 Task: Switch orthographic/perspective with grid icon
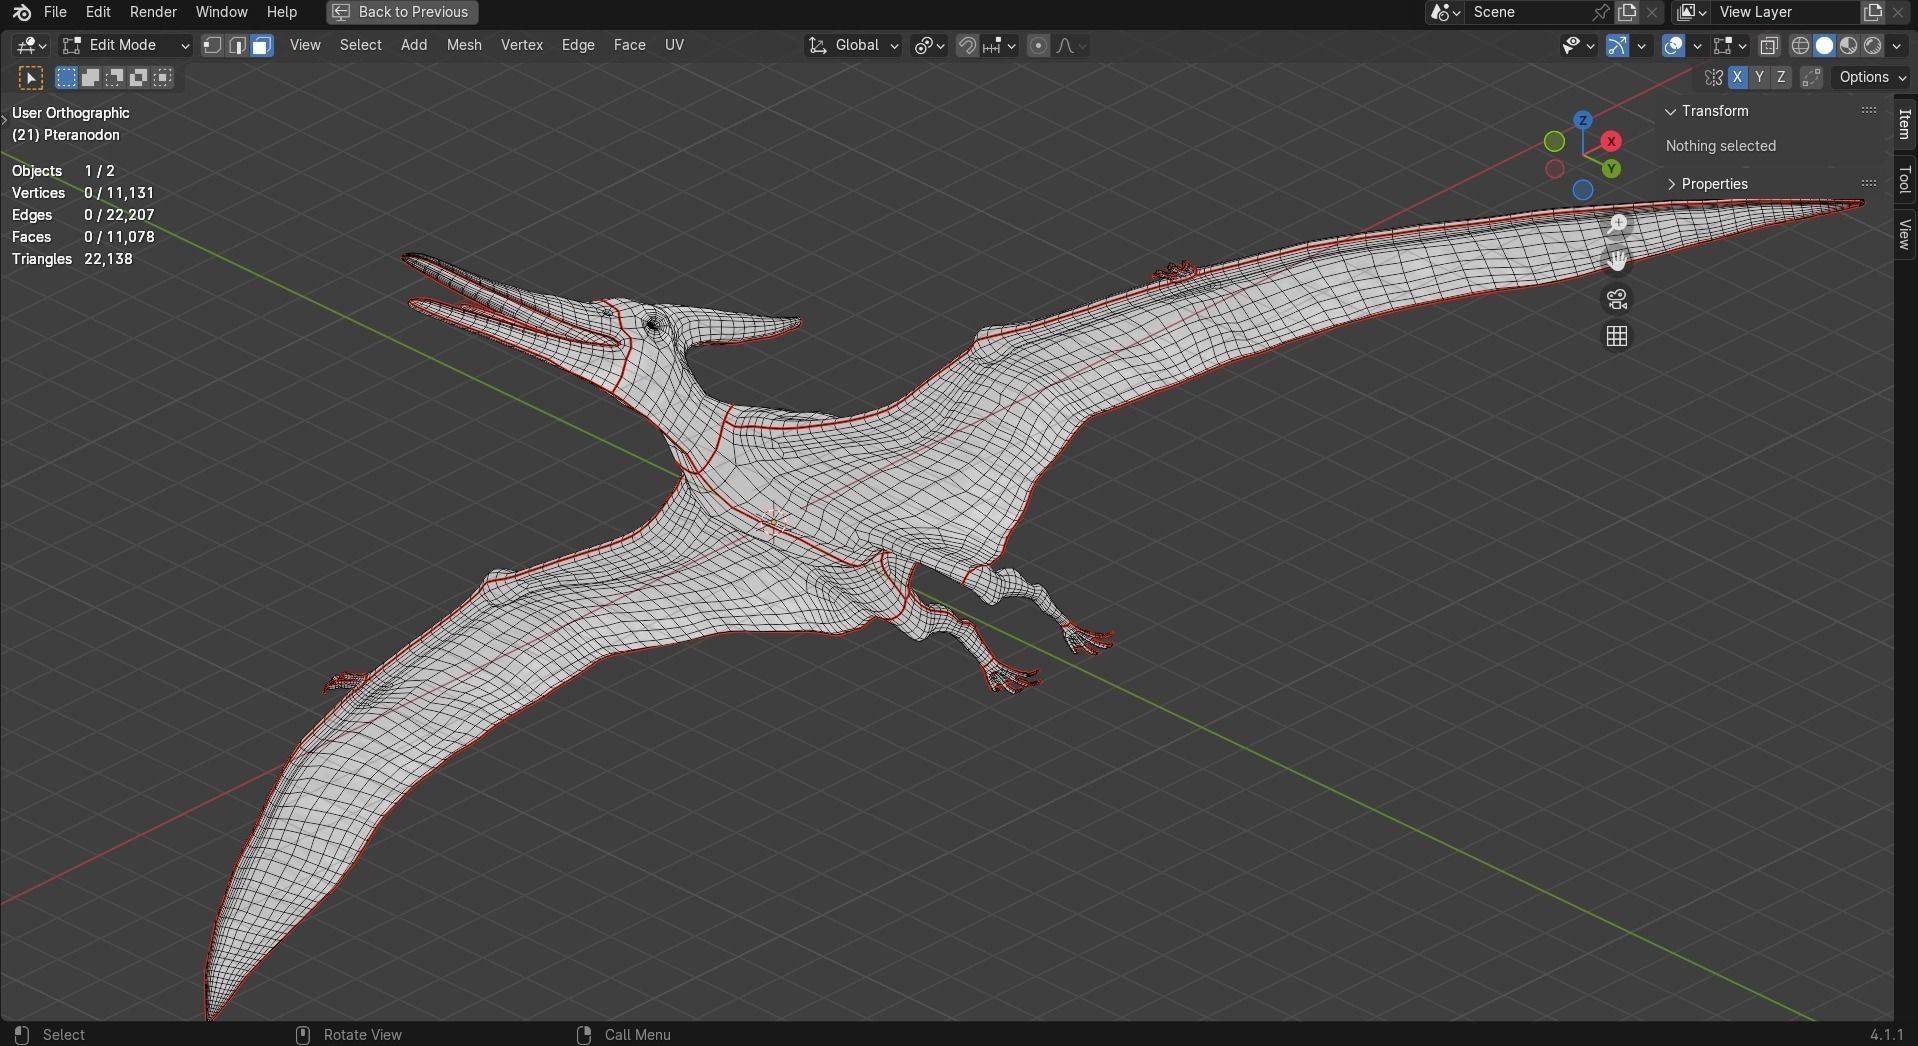click(1617, 336)
